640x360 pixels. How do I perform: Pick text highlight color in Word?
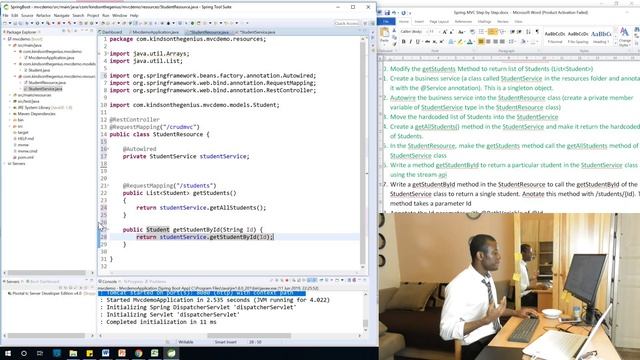click(x=460, y=41)
